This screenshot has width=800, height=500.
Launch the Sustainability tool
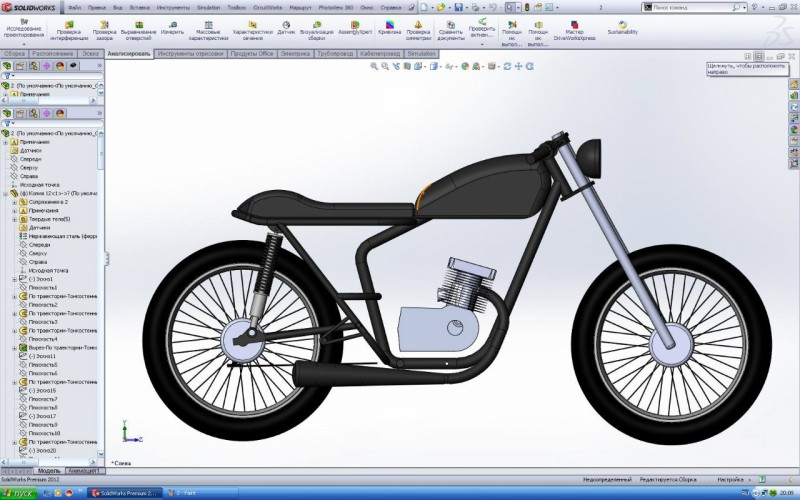(622, 28)
